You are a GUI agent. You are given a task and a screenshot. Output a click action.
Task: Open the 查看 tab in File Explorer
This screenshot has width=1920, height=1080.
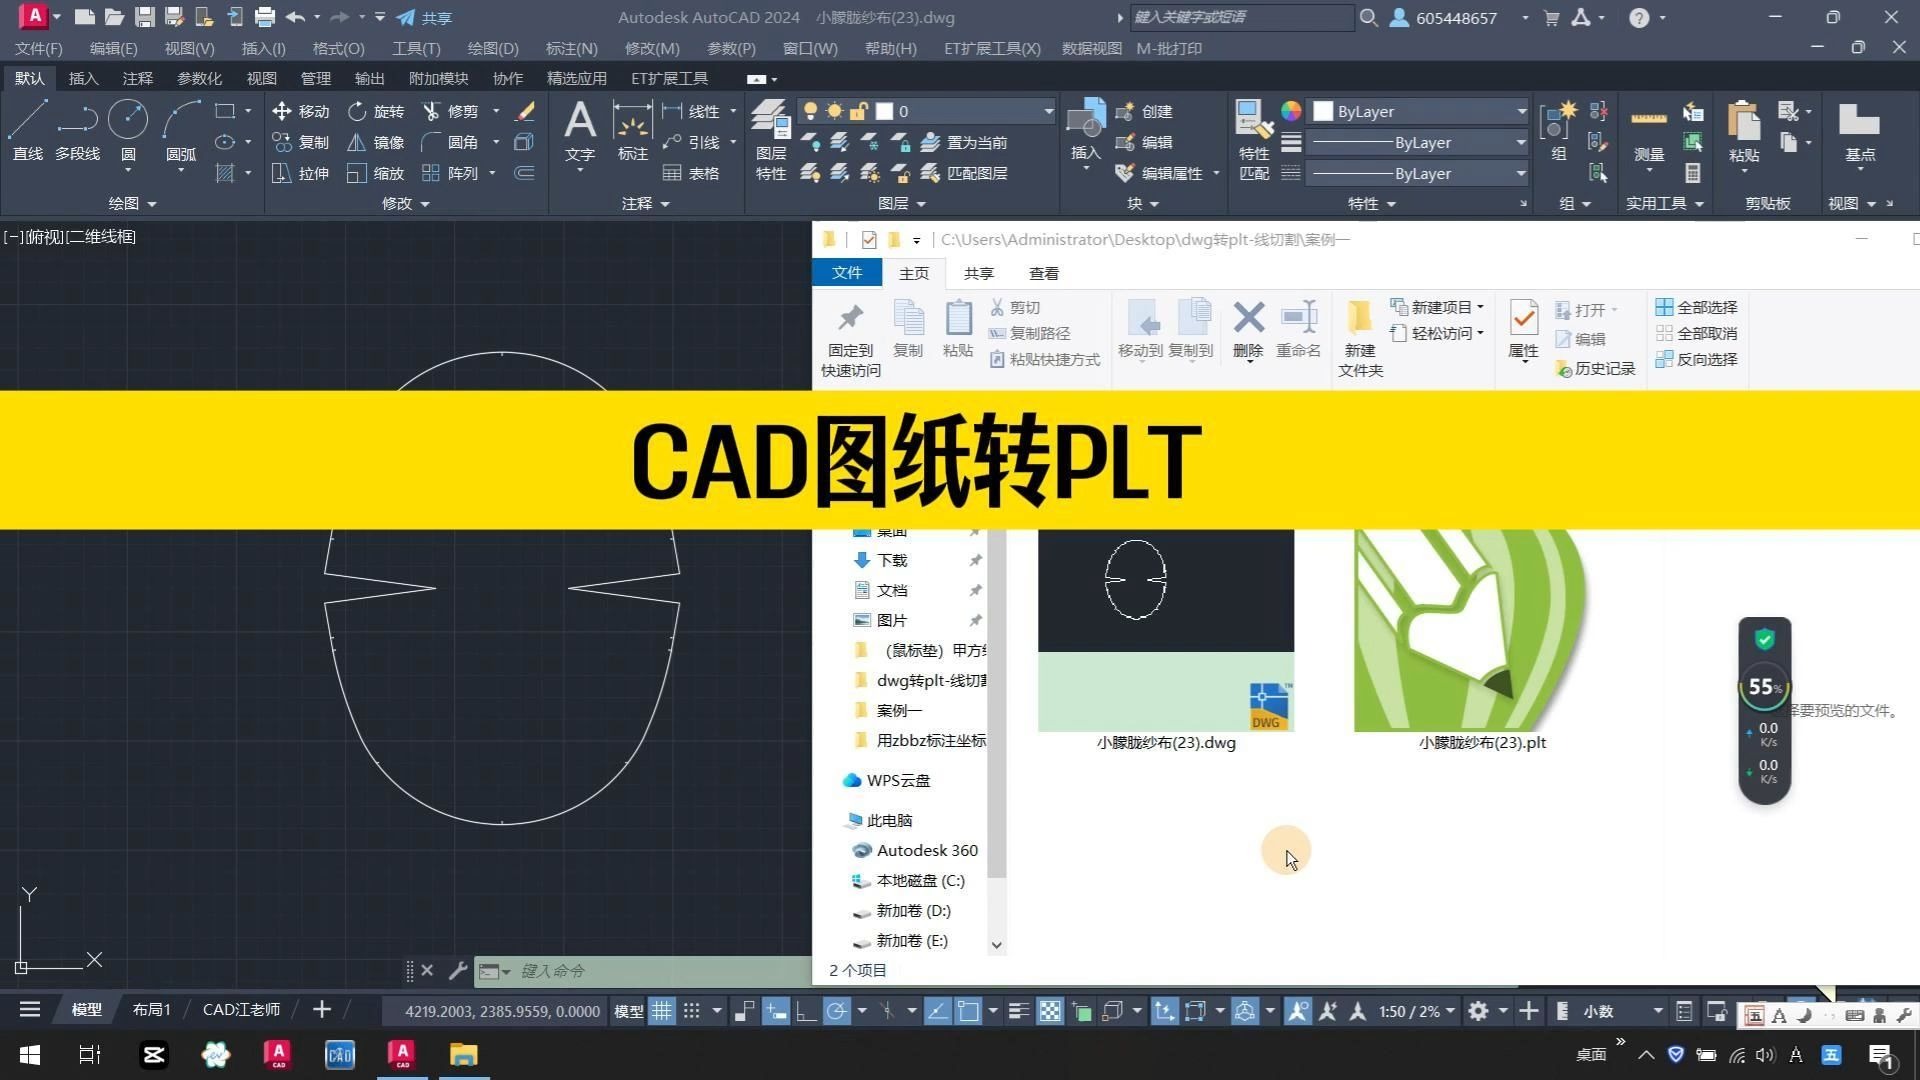[x=1043, y=273]
